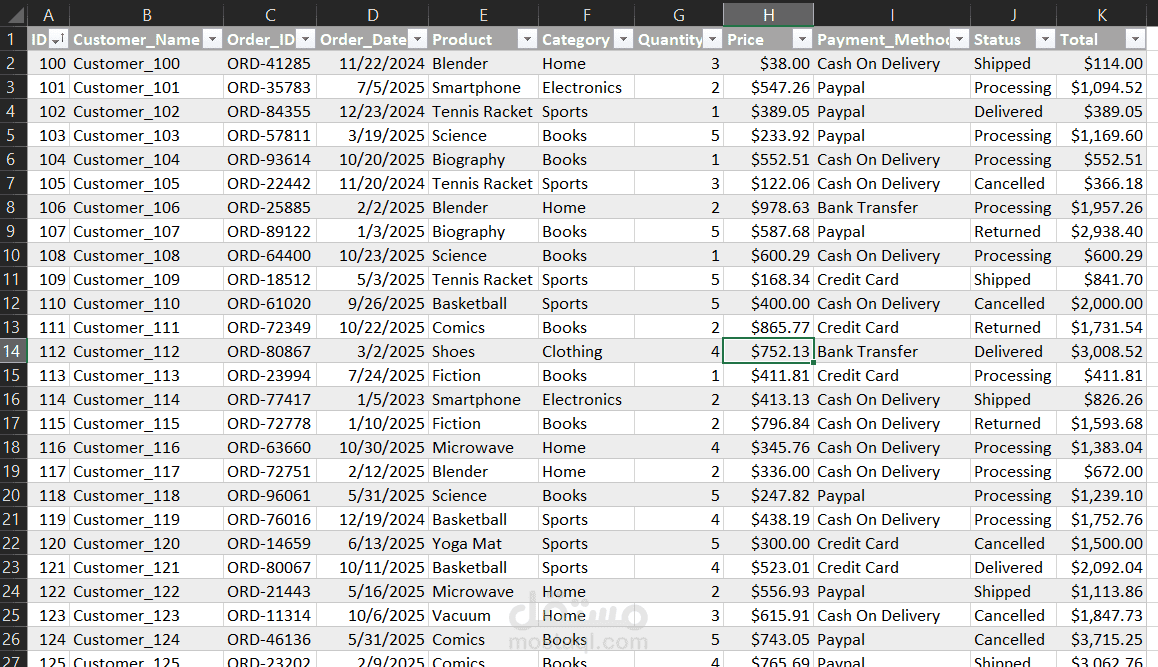Click the Credit Card cell for Customer_109
This screenshot has width=1158, height=667.
891,280
